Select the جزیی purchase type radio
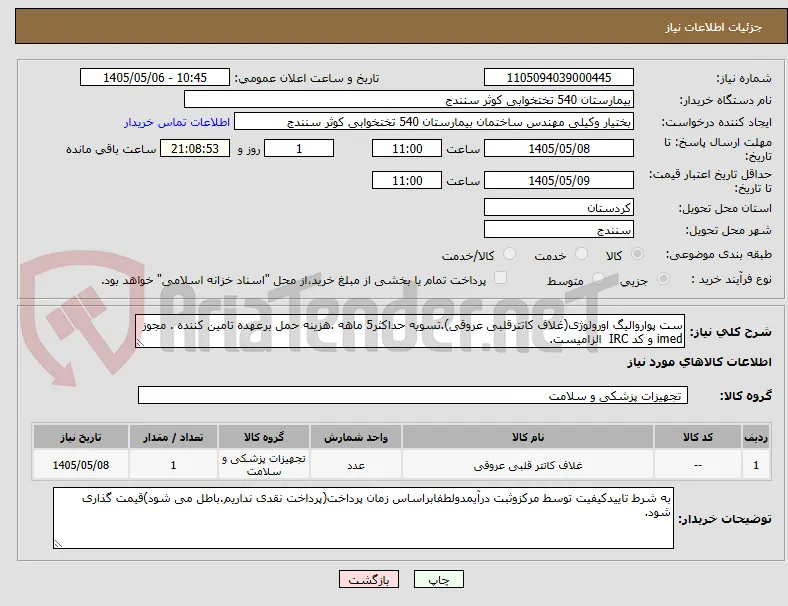This screenshot has width=788, height=606. 663,278
